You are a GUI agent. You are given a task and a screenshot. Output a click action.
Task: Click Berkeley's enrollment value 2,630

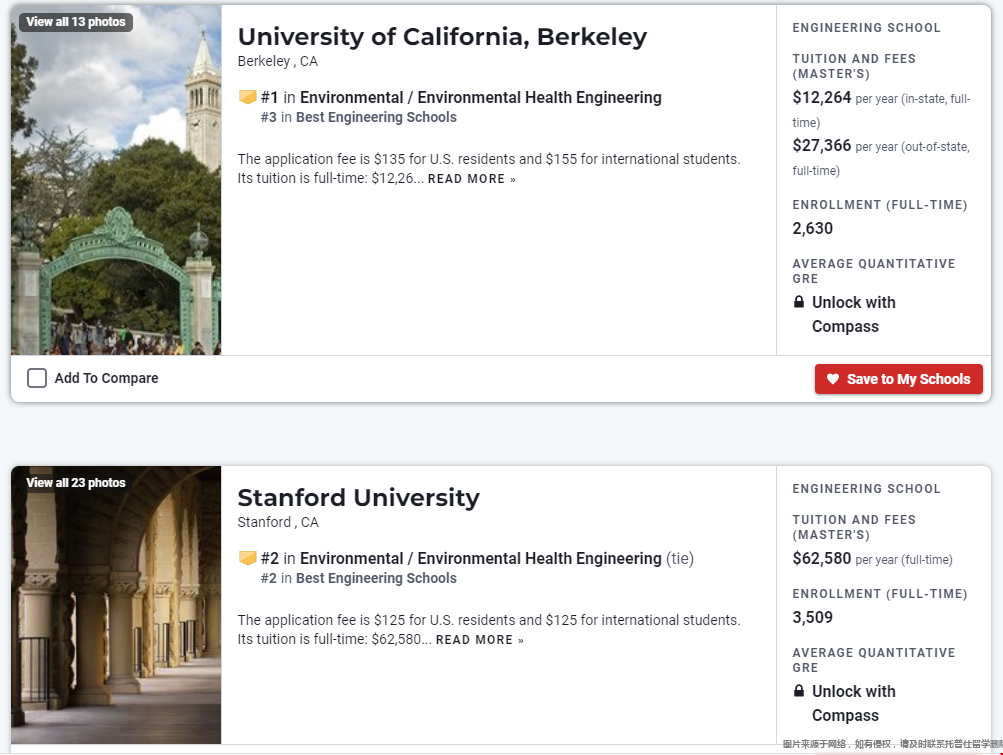(x=812, y=228)
